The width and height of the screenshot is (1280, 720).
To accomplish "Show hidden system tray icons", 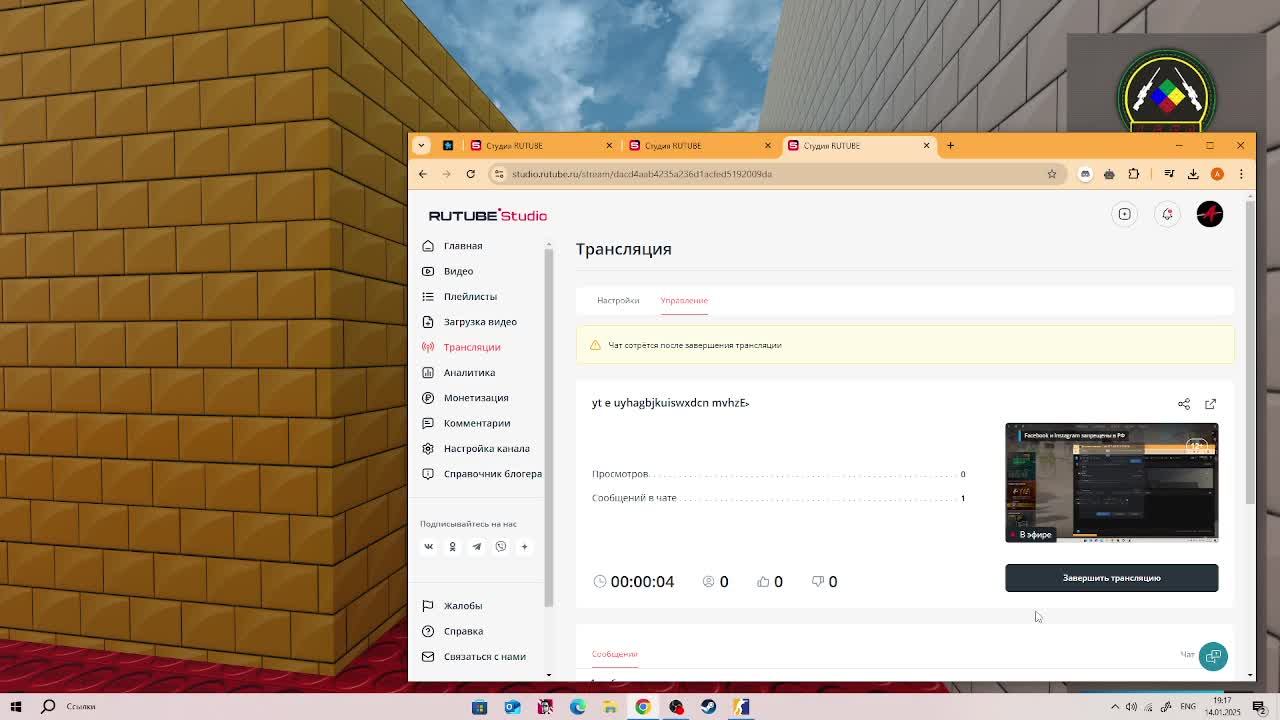I will click(1115, 706).
